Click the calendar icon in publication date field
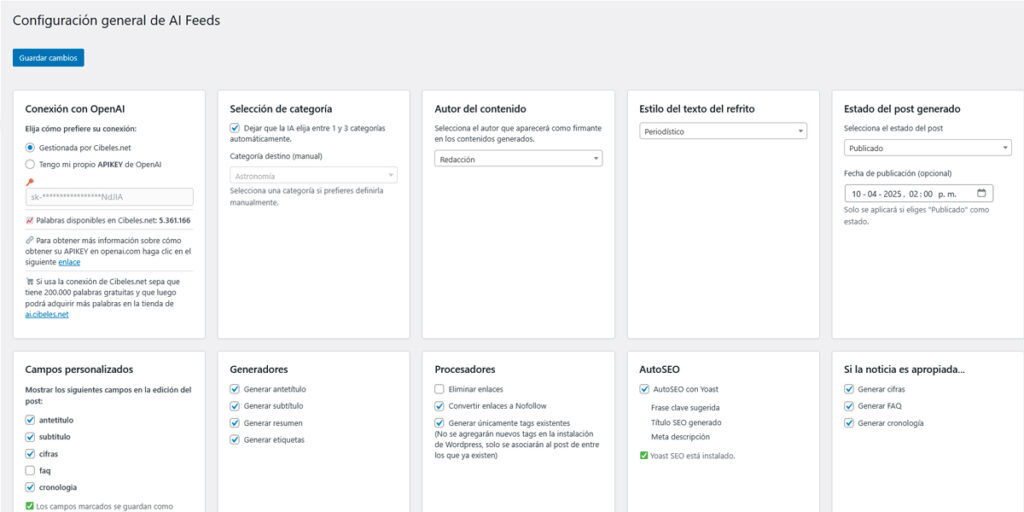Screen dimensions: 1024x512 (x=983, y=194)
